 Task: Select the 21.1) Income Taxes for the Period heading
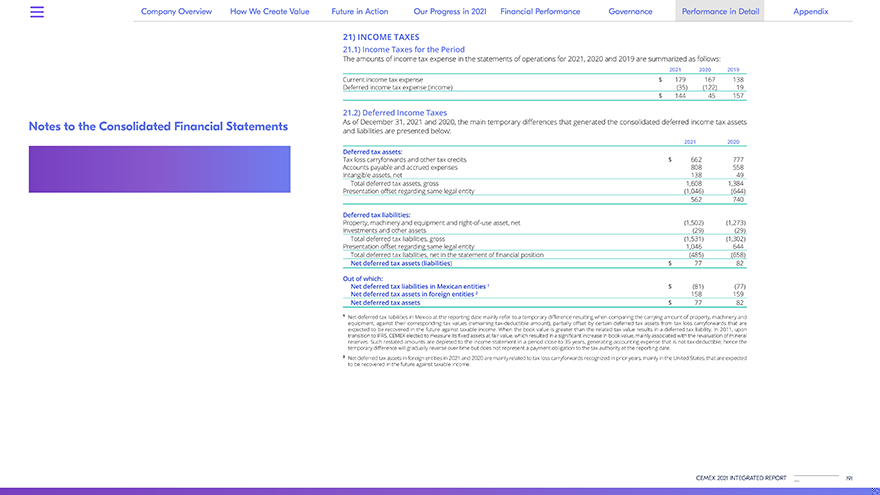[403, 49]
